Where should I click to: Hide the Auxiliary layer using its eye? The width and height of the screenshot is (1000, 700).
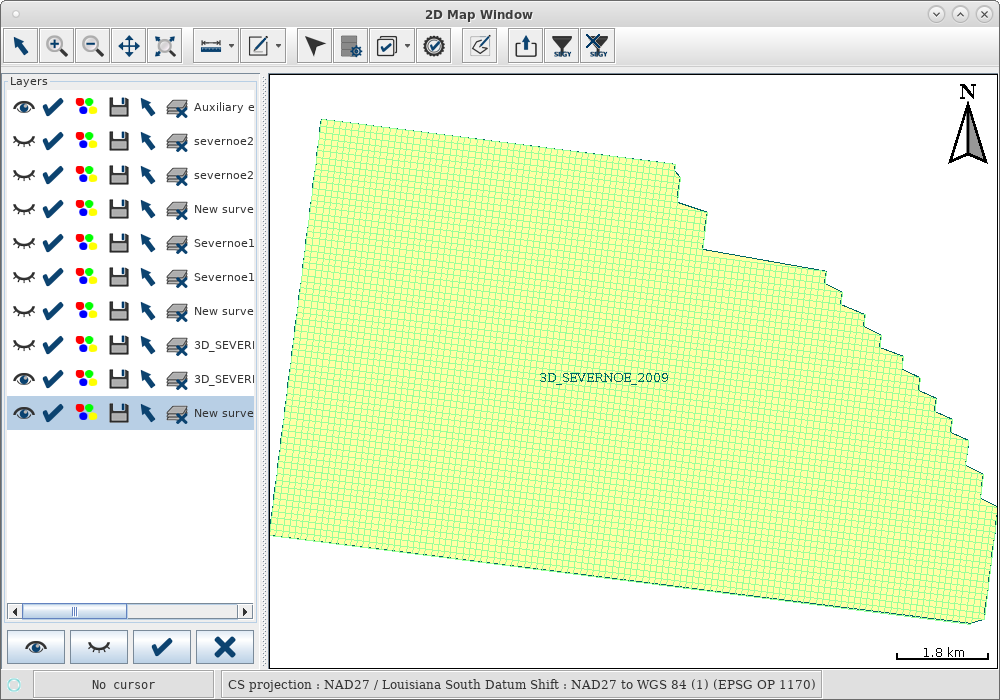coord(24,107)
